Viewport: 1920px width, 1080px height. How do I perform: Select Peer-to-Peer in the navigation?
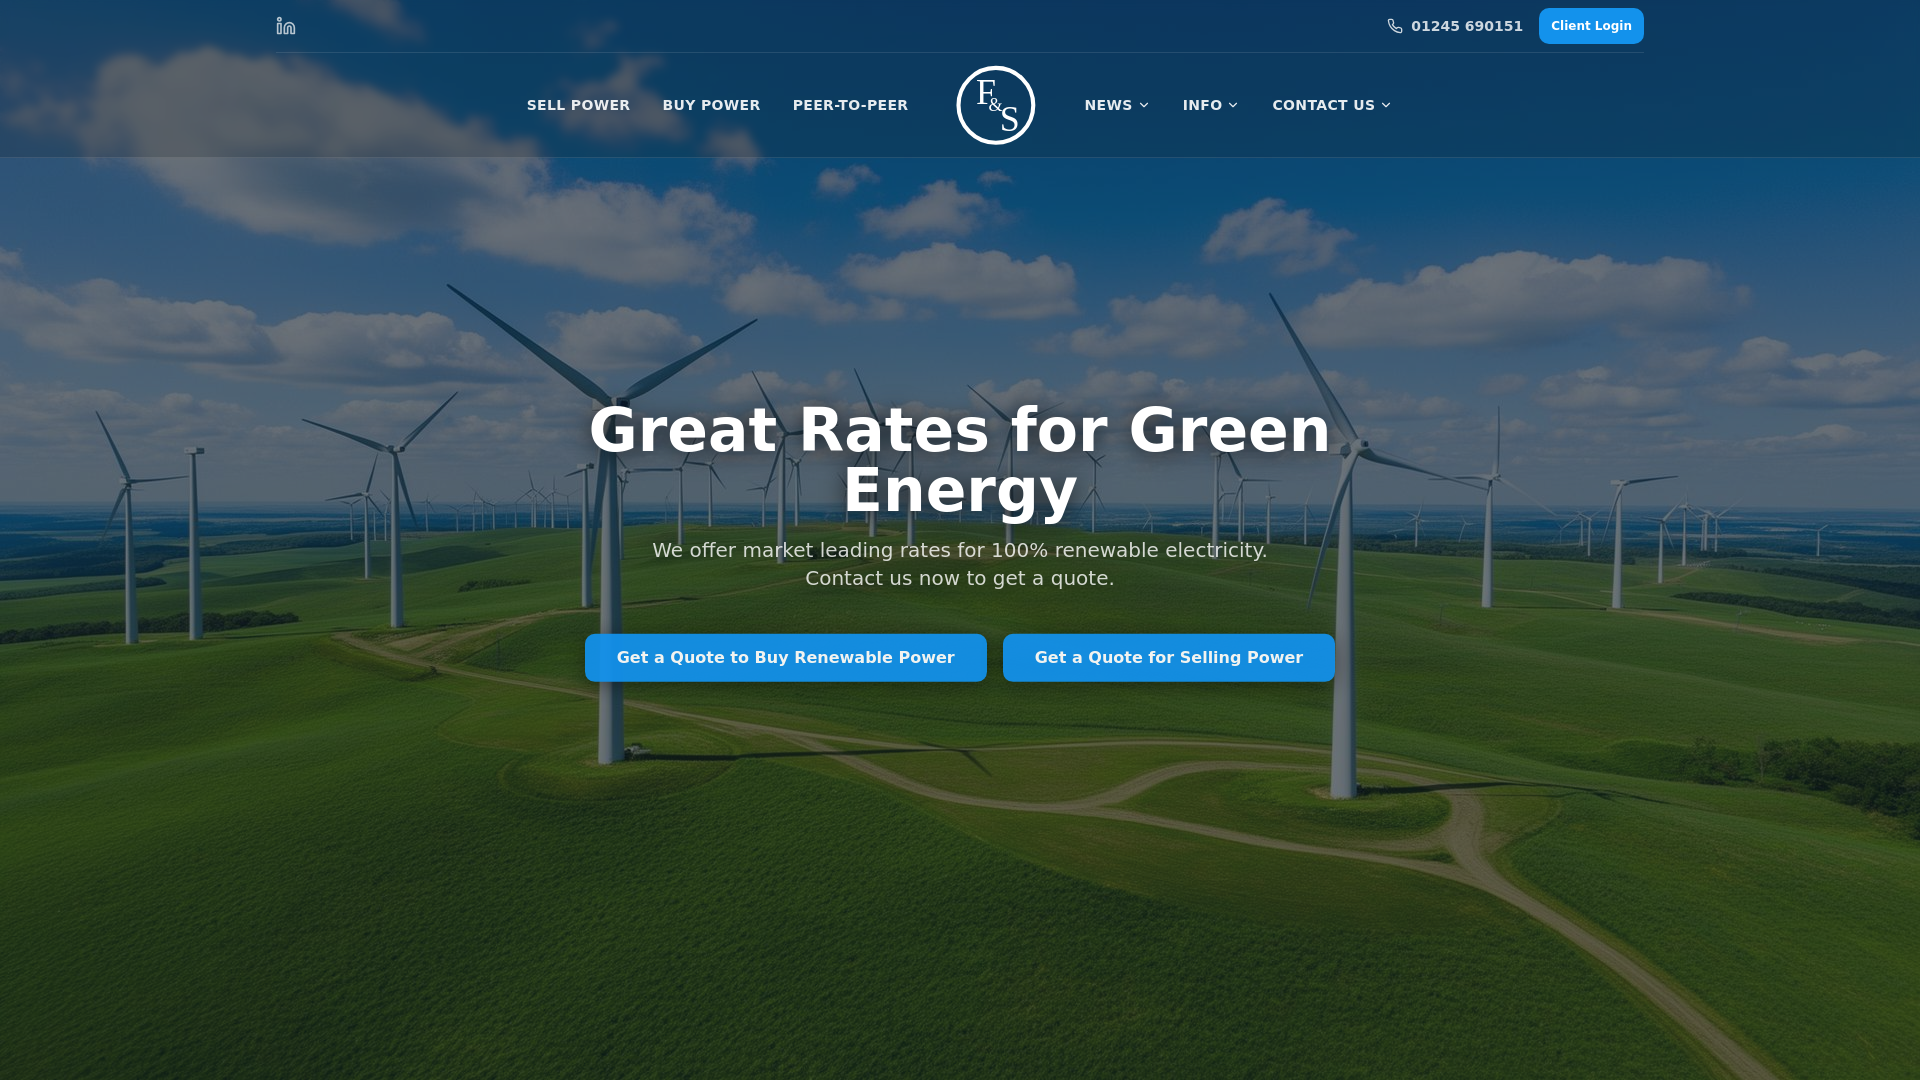point(850,105)
